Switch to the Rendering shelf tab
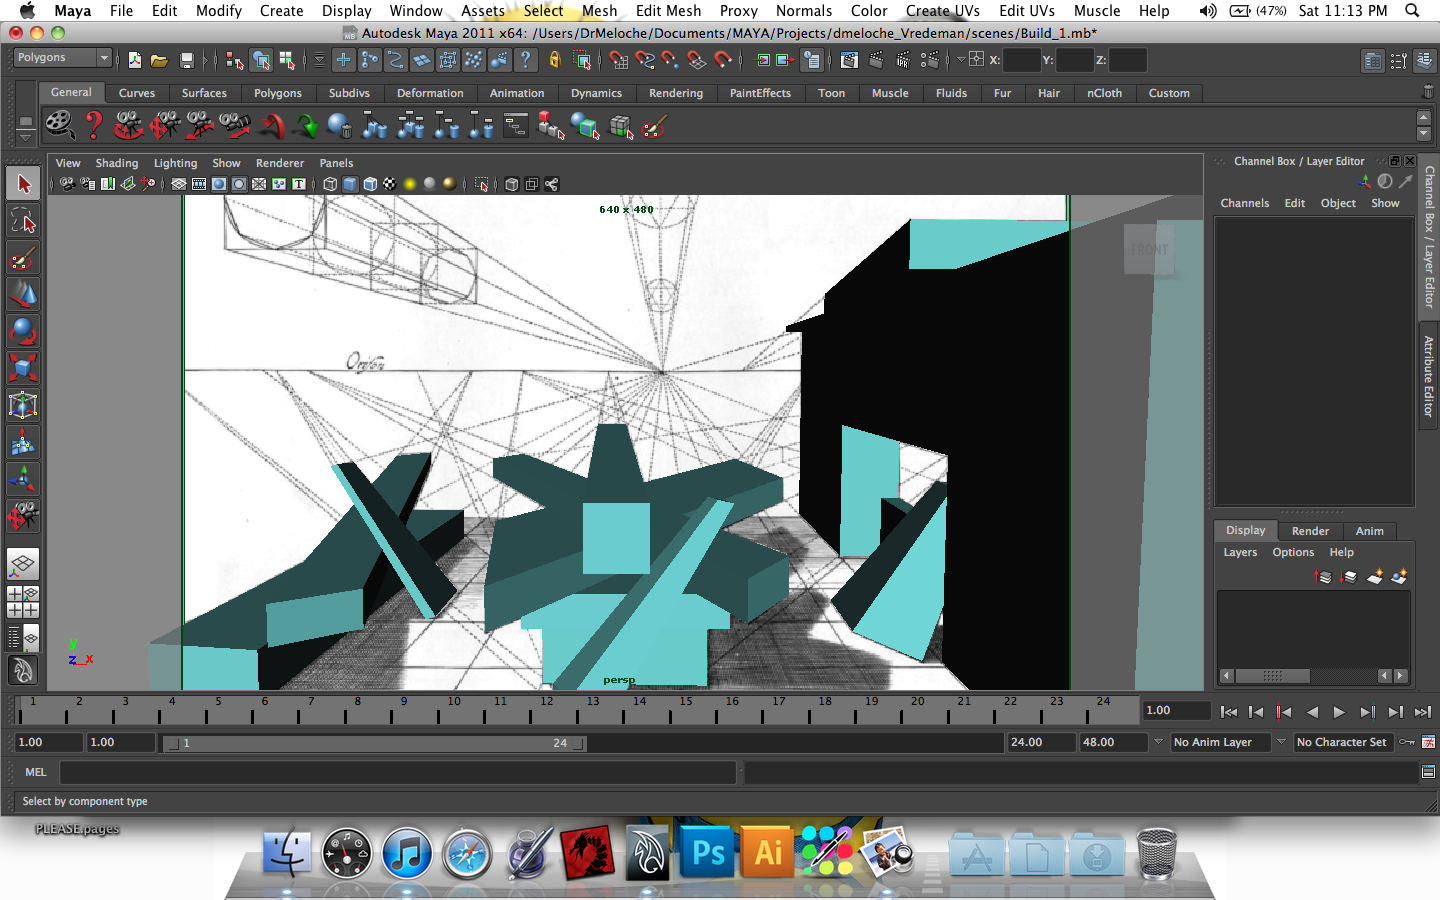 point(675,93)
